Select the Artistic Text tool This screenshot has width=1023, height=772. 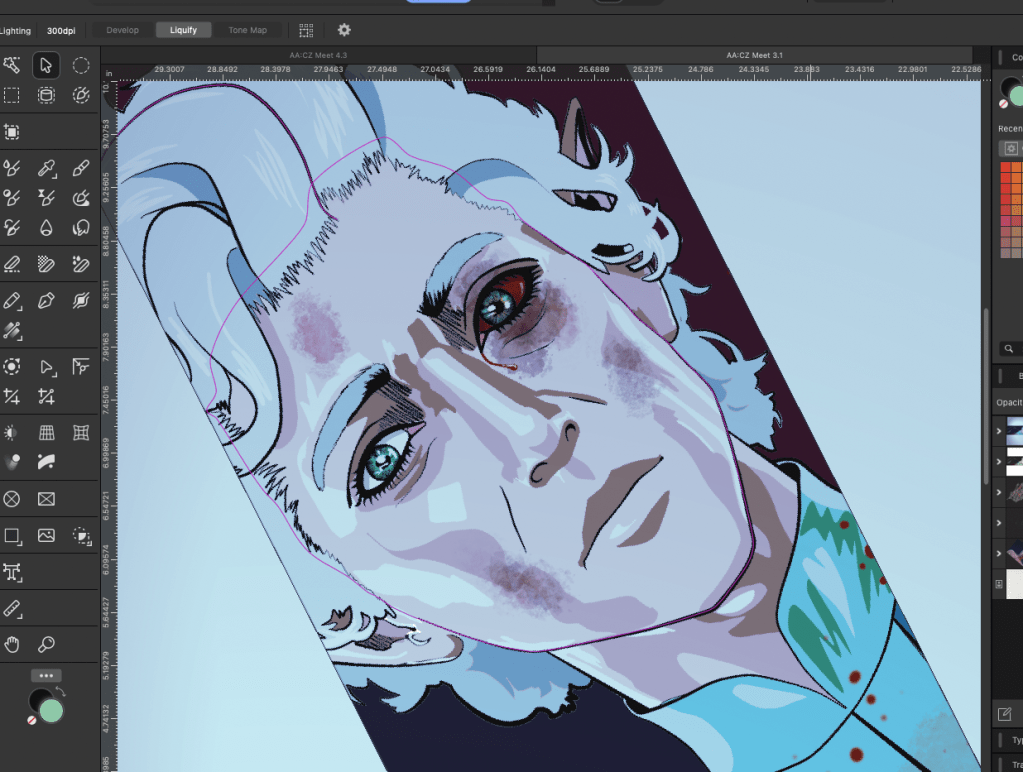pos(12,572)
